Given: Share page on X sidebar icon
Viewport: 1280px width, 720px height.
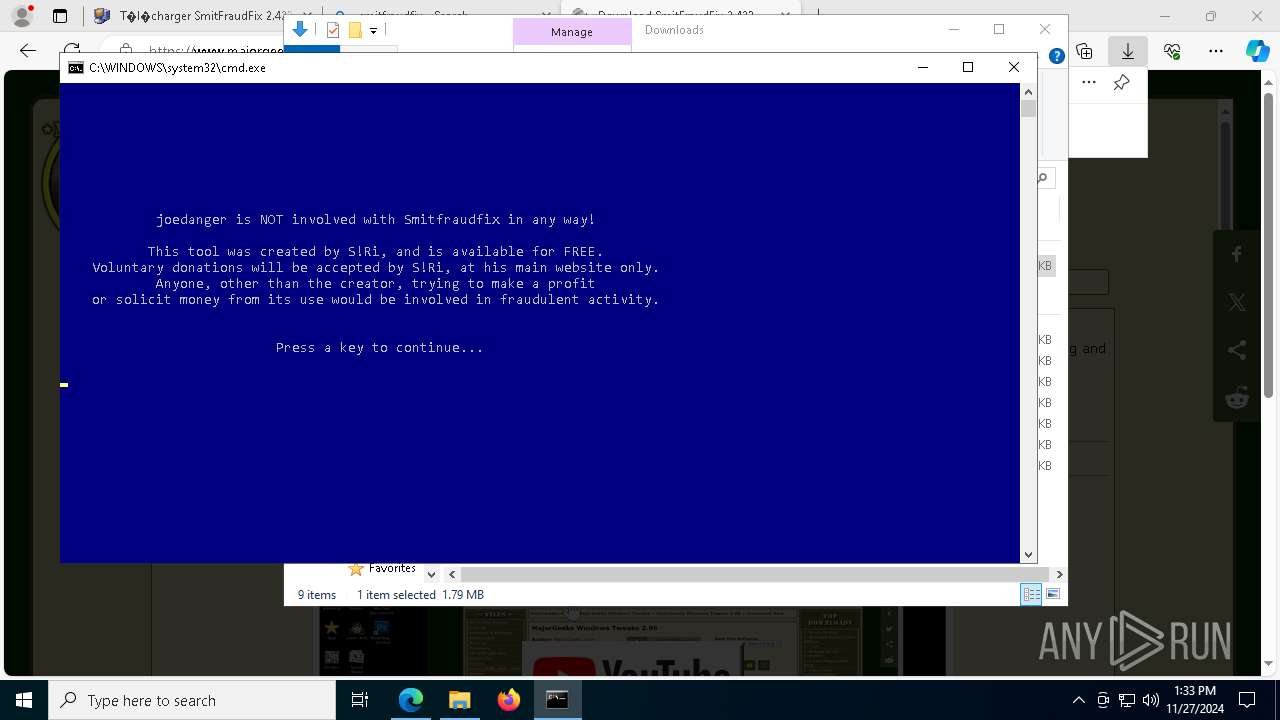Looking at the screenshot, I should point(1237,303).
